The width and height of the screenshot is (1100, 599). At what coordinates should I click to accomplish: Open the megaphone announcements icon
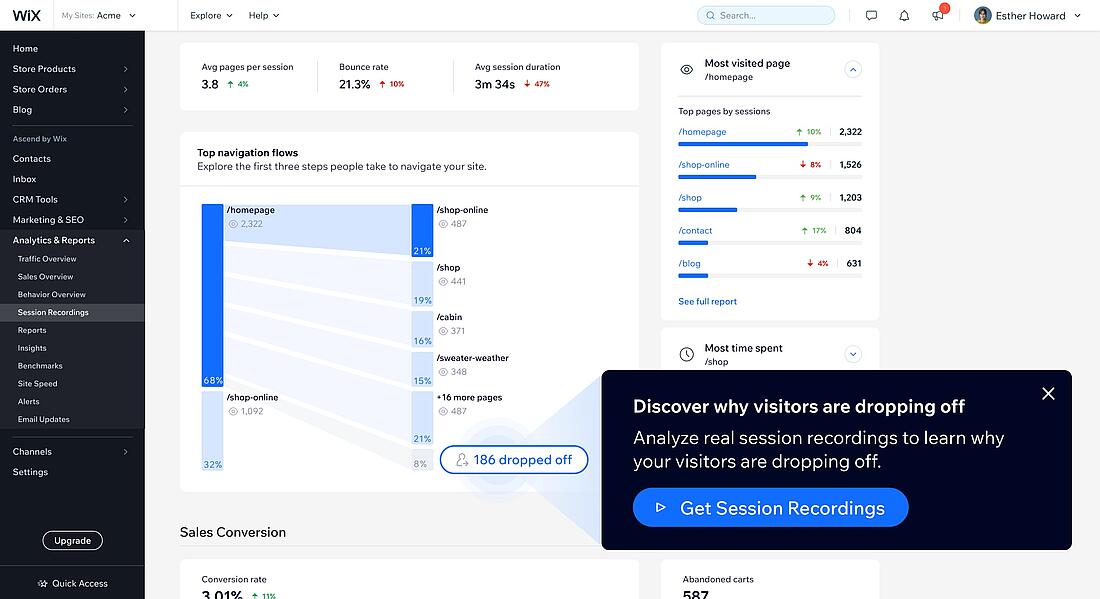tap(938, 15)
